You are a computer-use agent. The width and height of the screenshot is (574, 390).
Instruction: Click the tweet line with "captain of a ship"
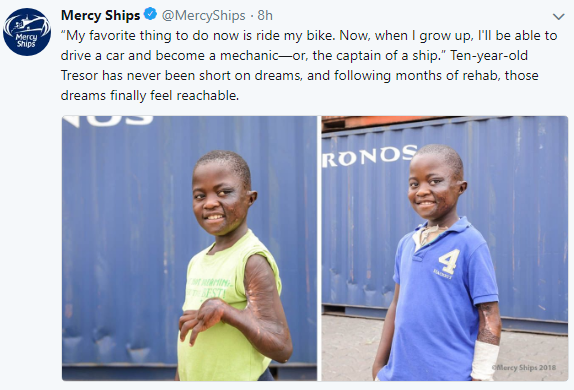click(x=294, y=56)
